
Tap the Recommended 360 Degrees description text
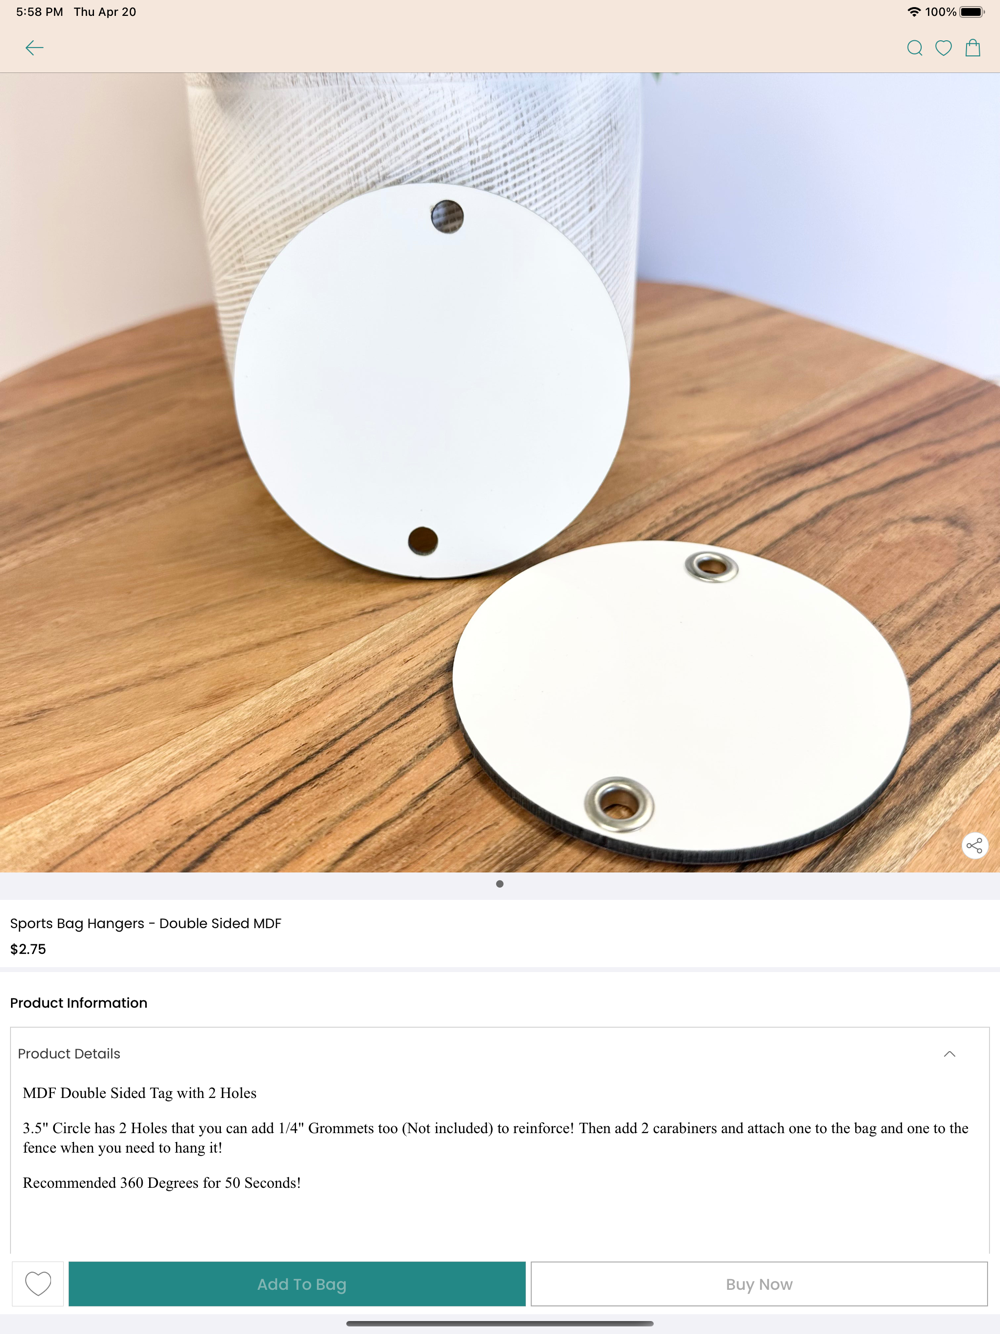pos(162,1183)
